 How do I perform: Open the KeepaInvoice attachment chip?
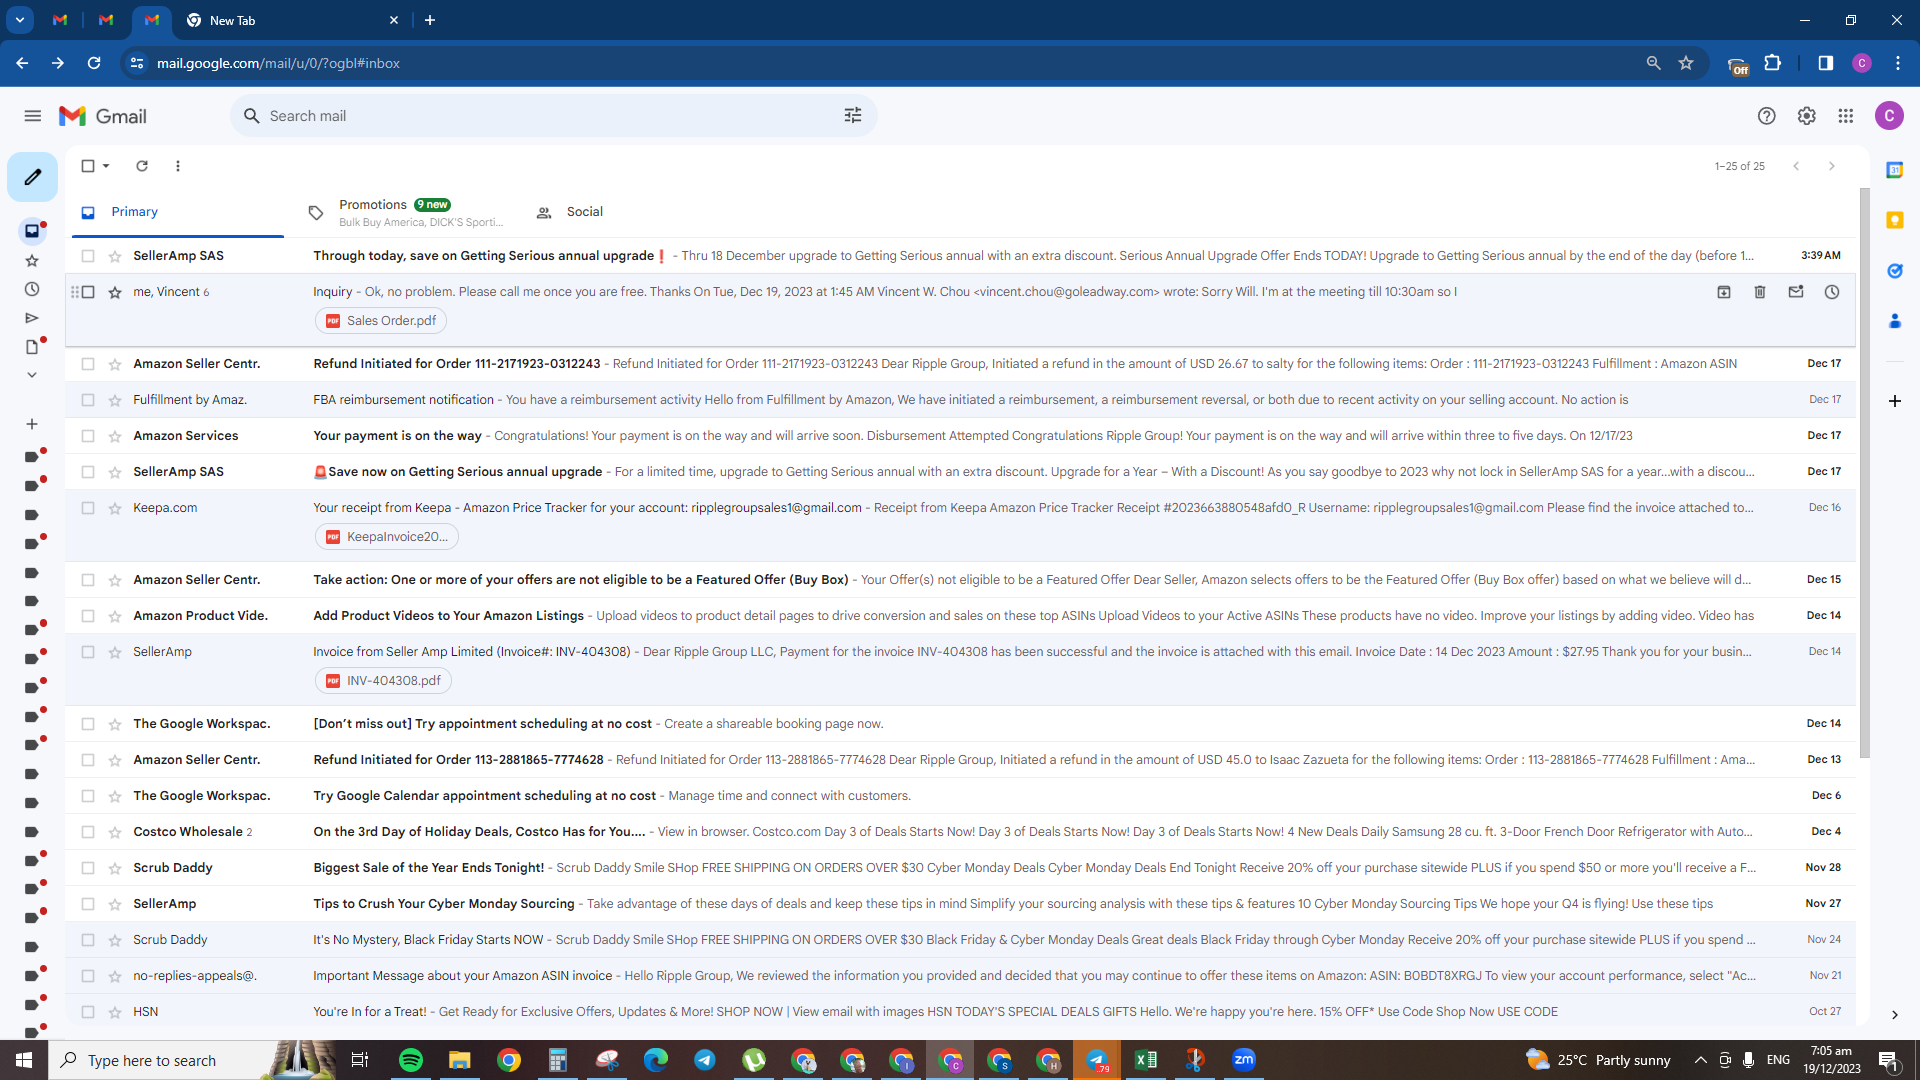tap(387, 537)
